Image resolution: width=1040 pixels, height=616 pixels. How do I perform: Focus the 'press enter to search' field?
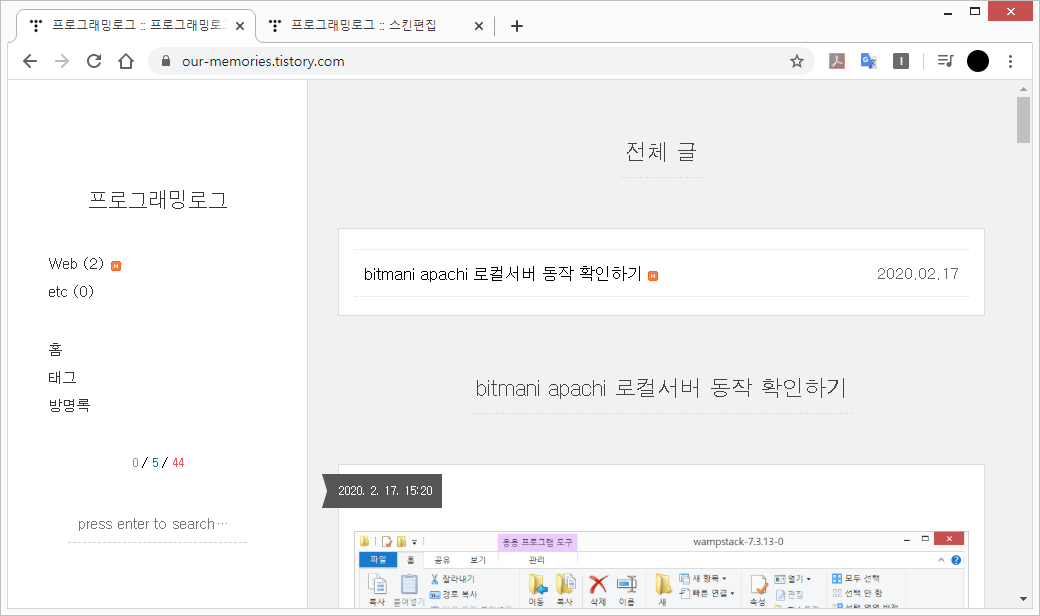coord(157,524)
